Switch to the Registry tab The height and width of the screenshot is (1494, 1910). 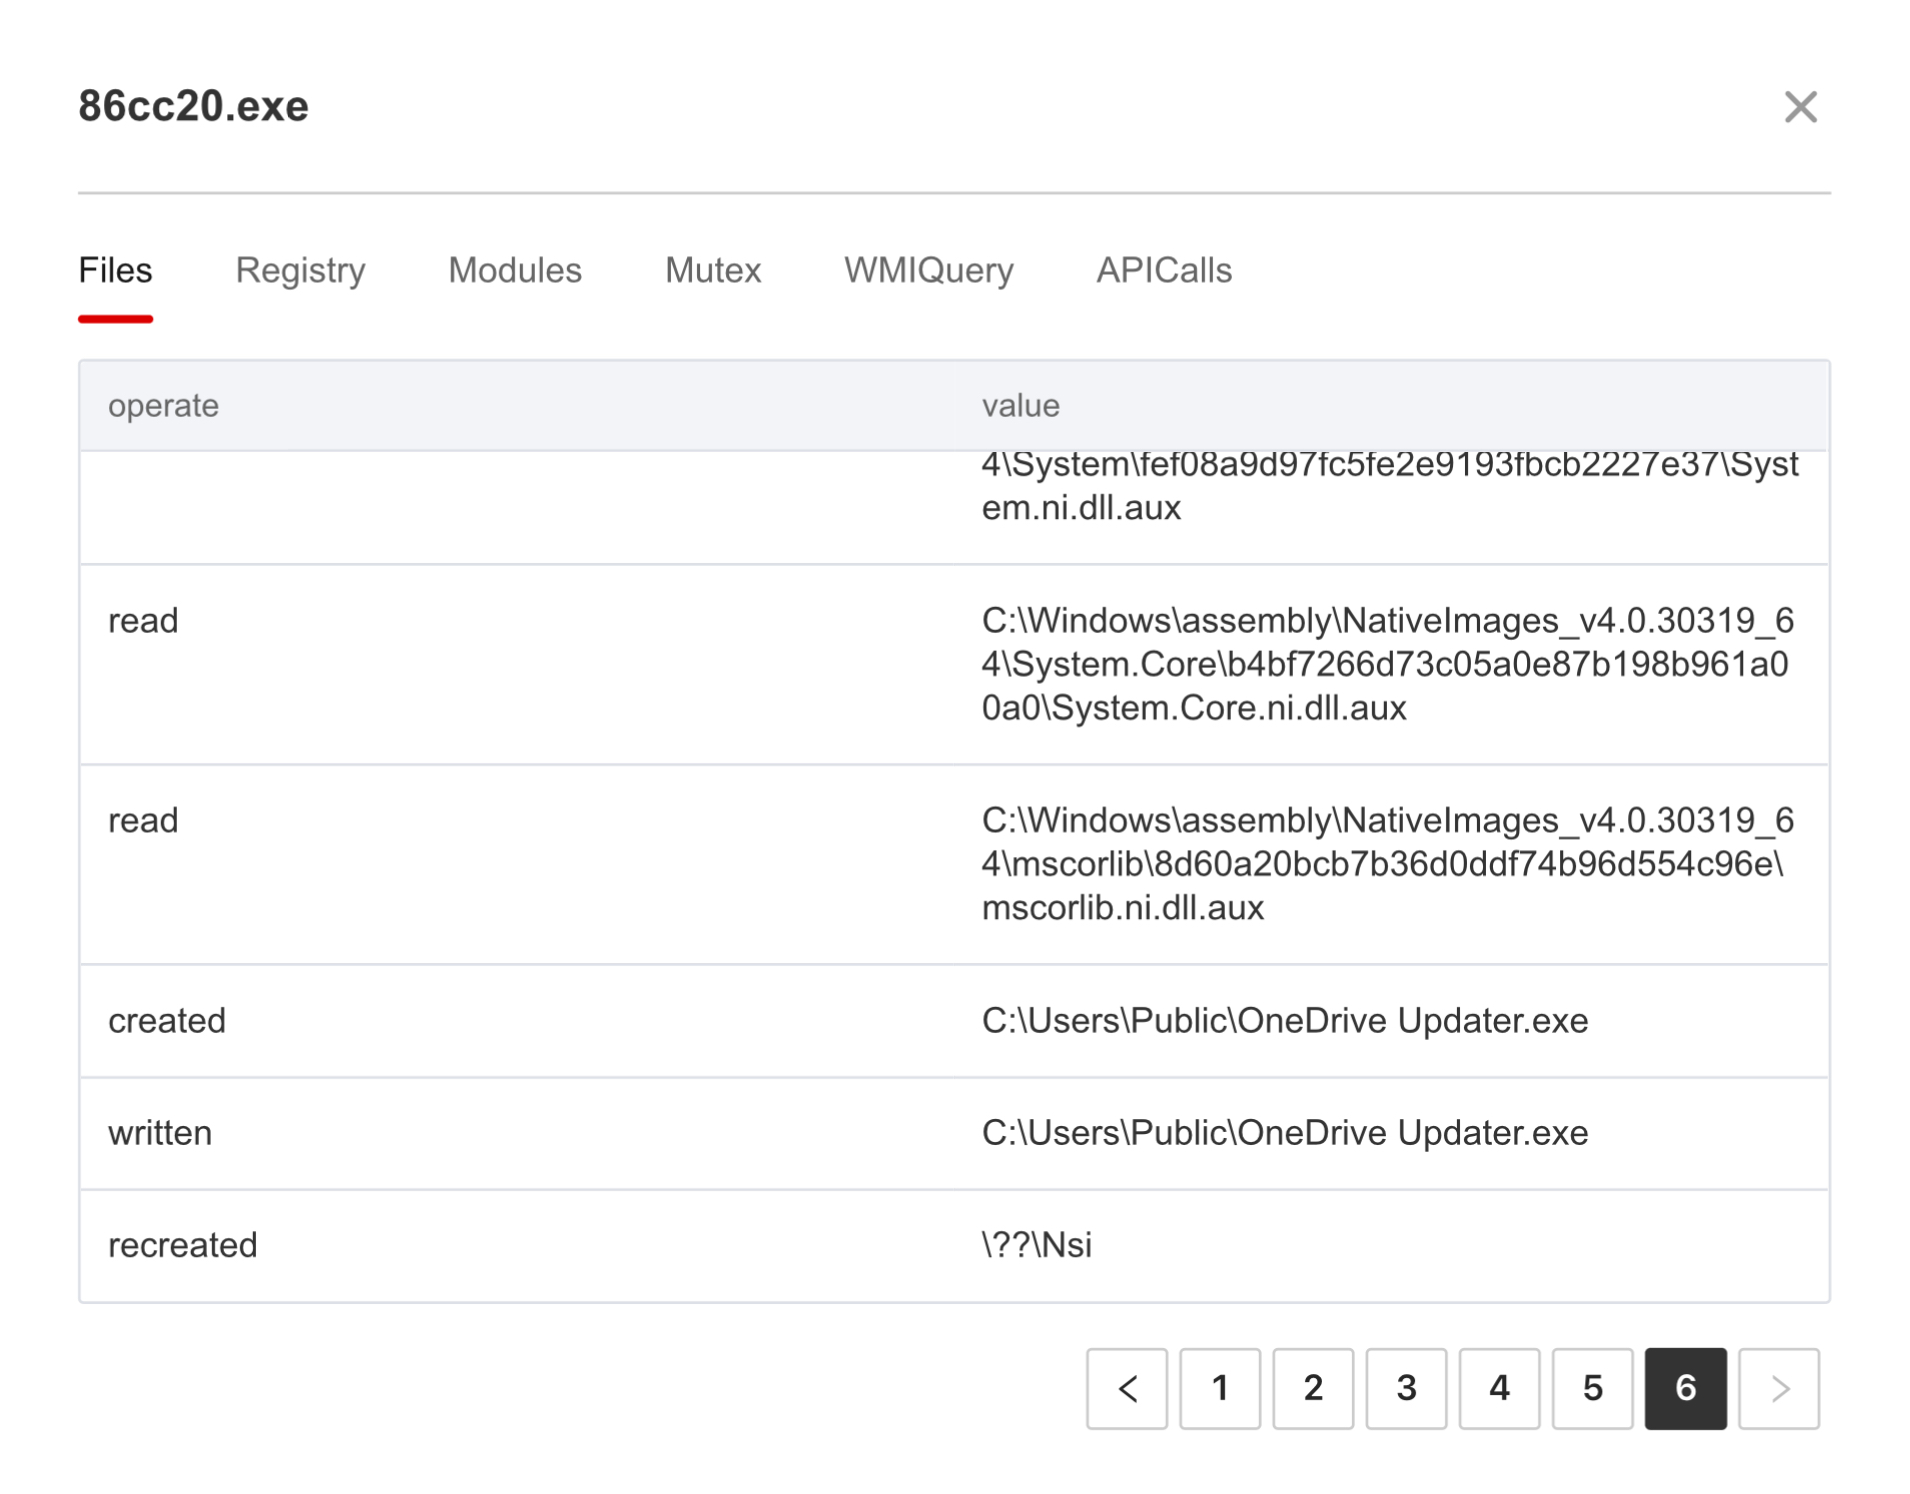300,270
